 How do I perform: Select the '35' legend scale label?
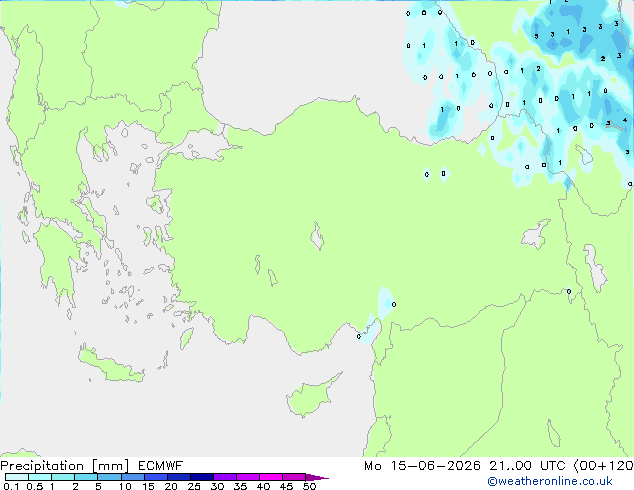240,486
